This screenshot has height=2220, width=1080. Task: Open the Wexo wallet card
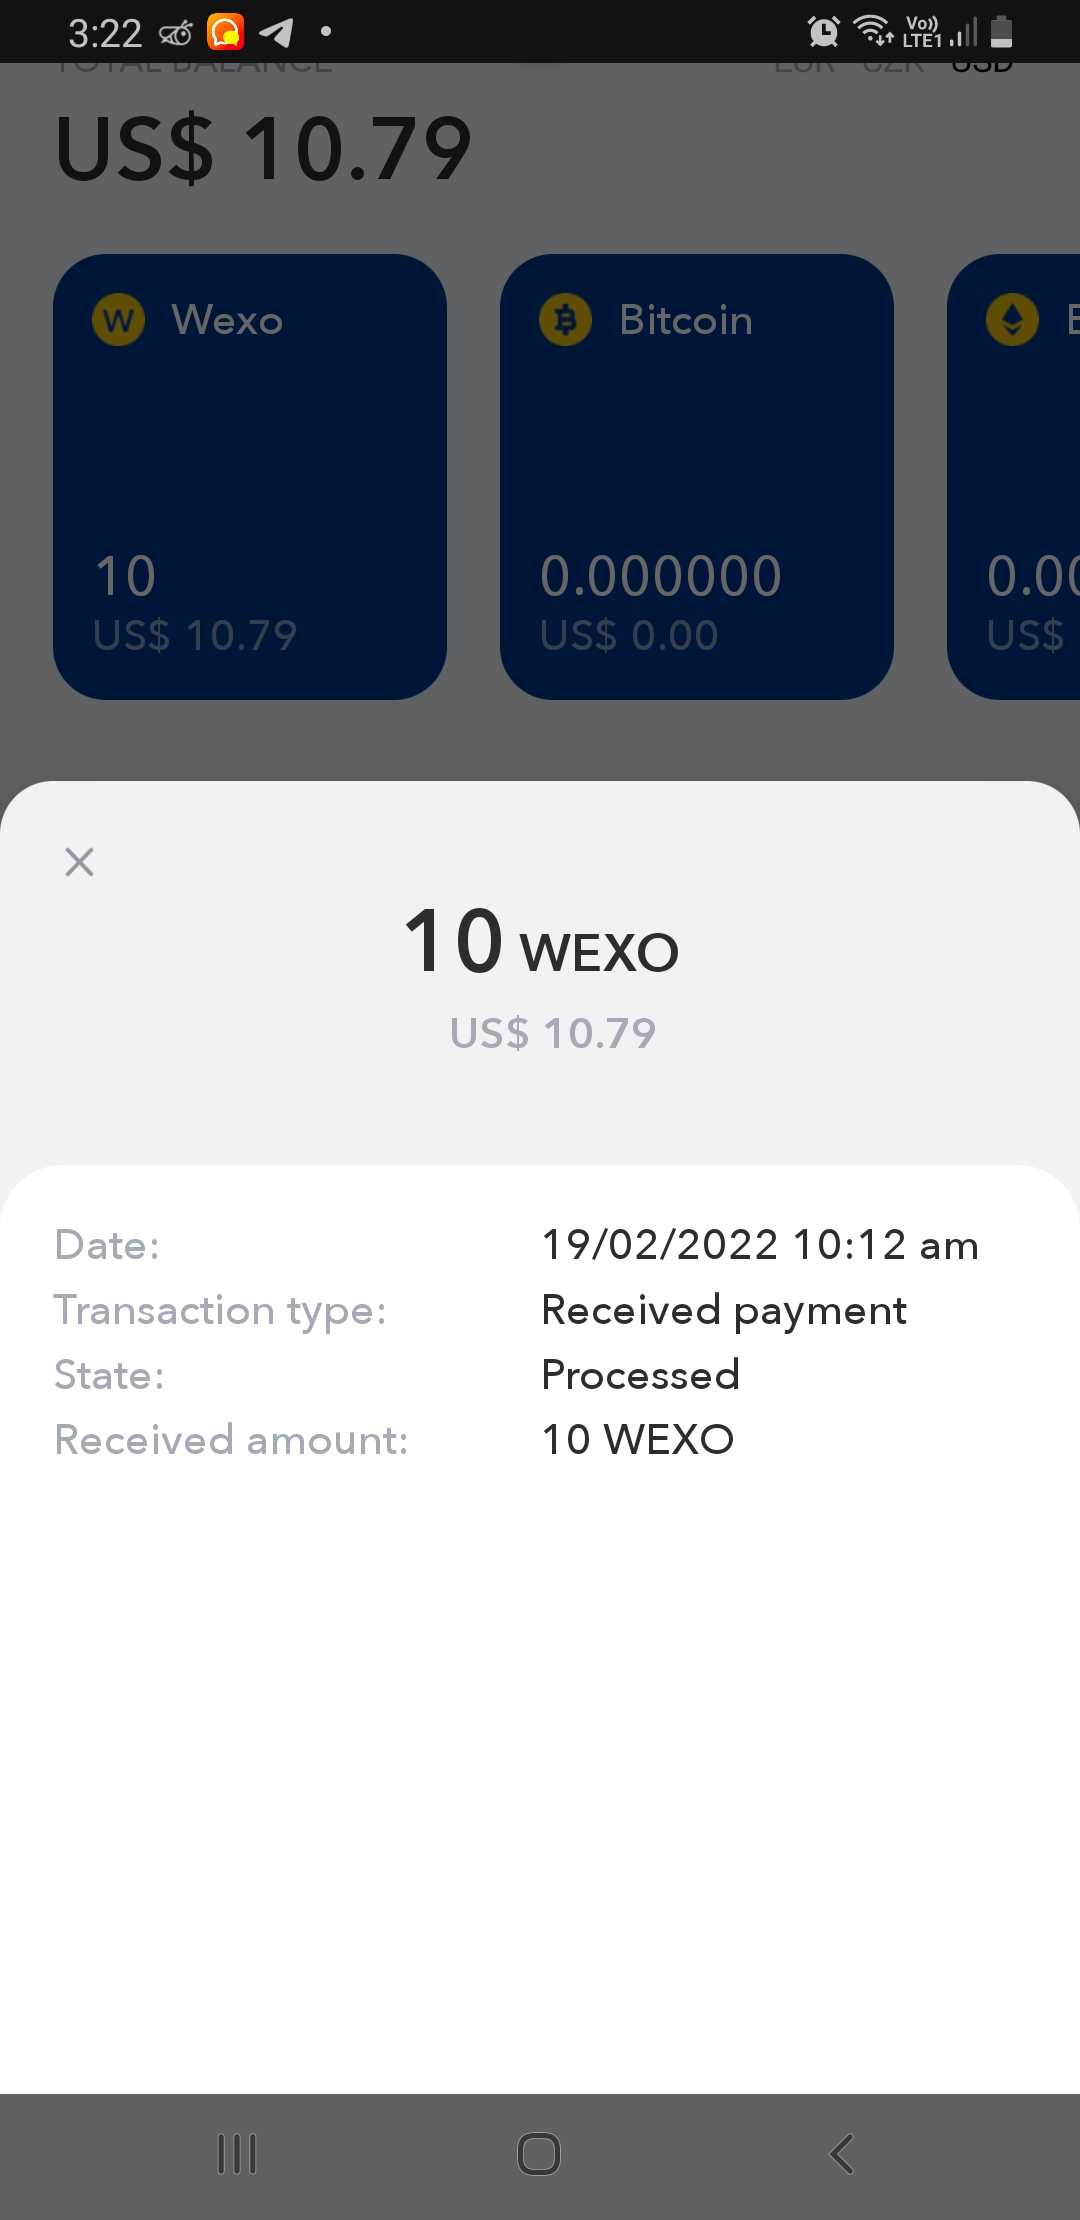click(250, 477)
